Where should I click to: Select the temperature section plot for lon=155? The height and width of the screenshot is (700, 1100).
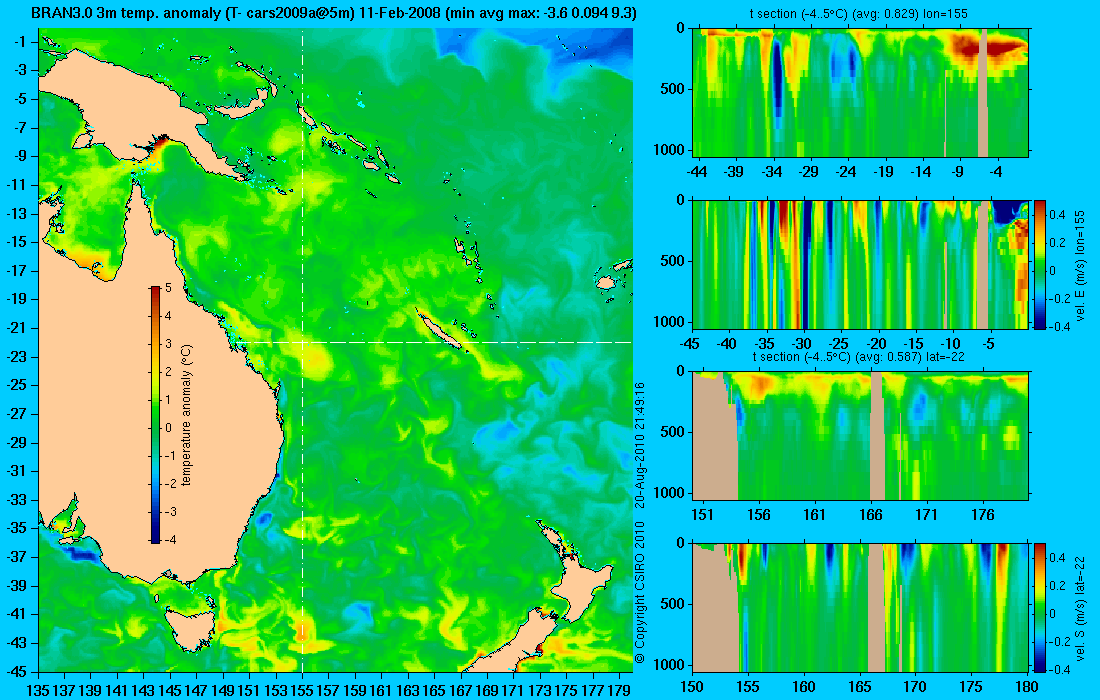(861, 93)
